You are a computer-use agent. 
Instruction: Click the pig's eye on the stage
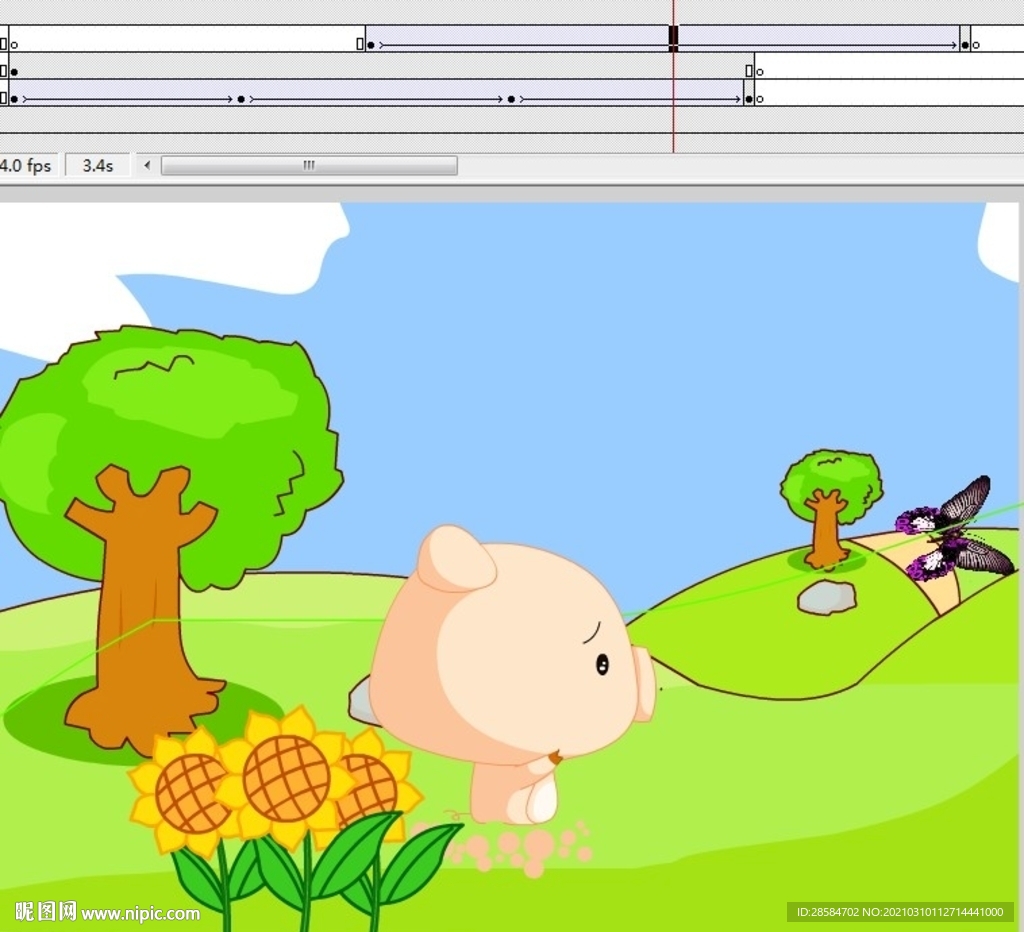(x=602, y=664)
